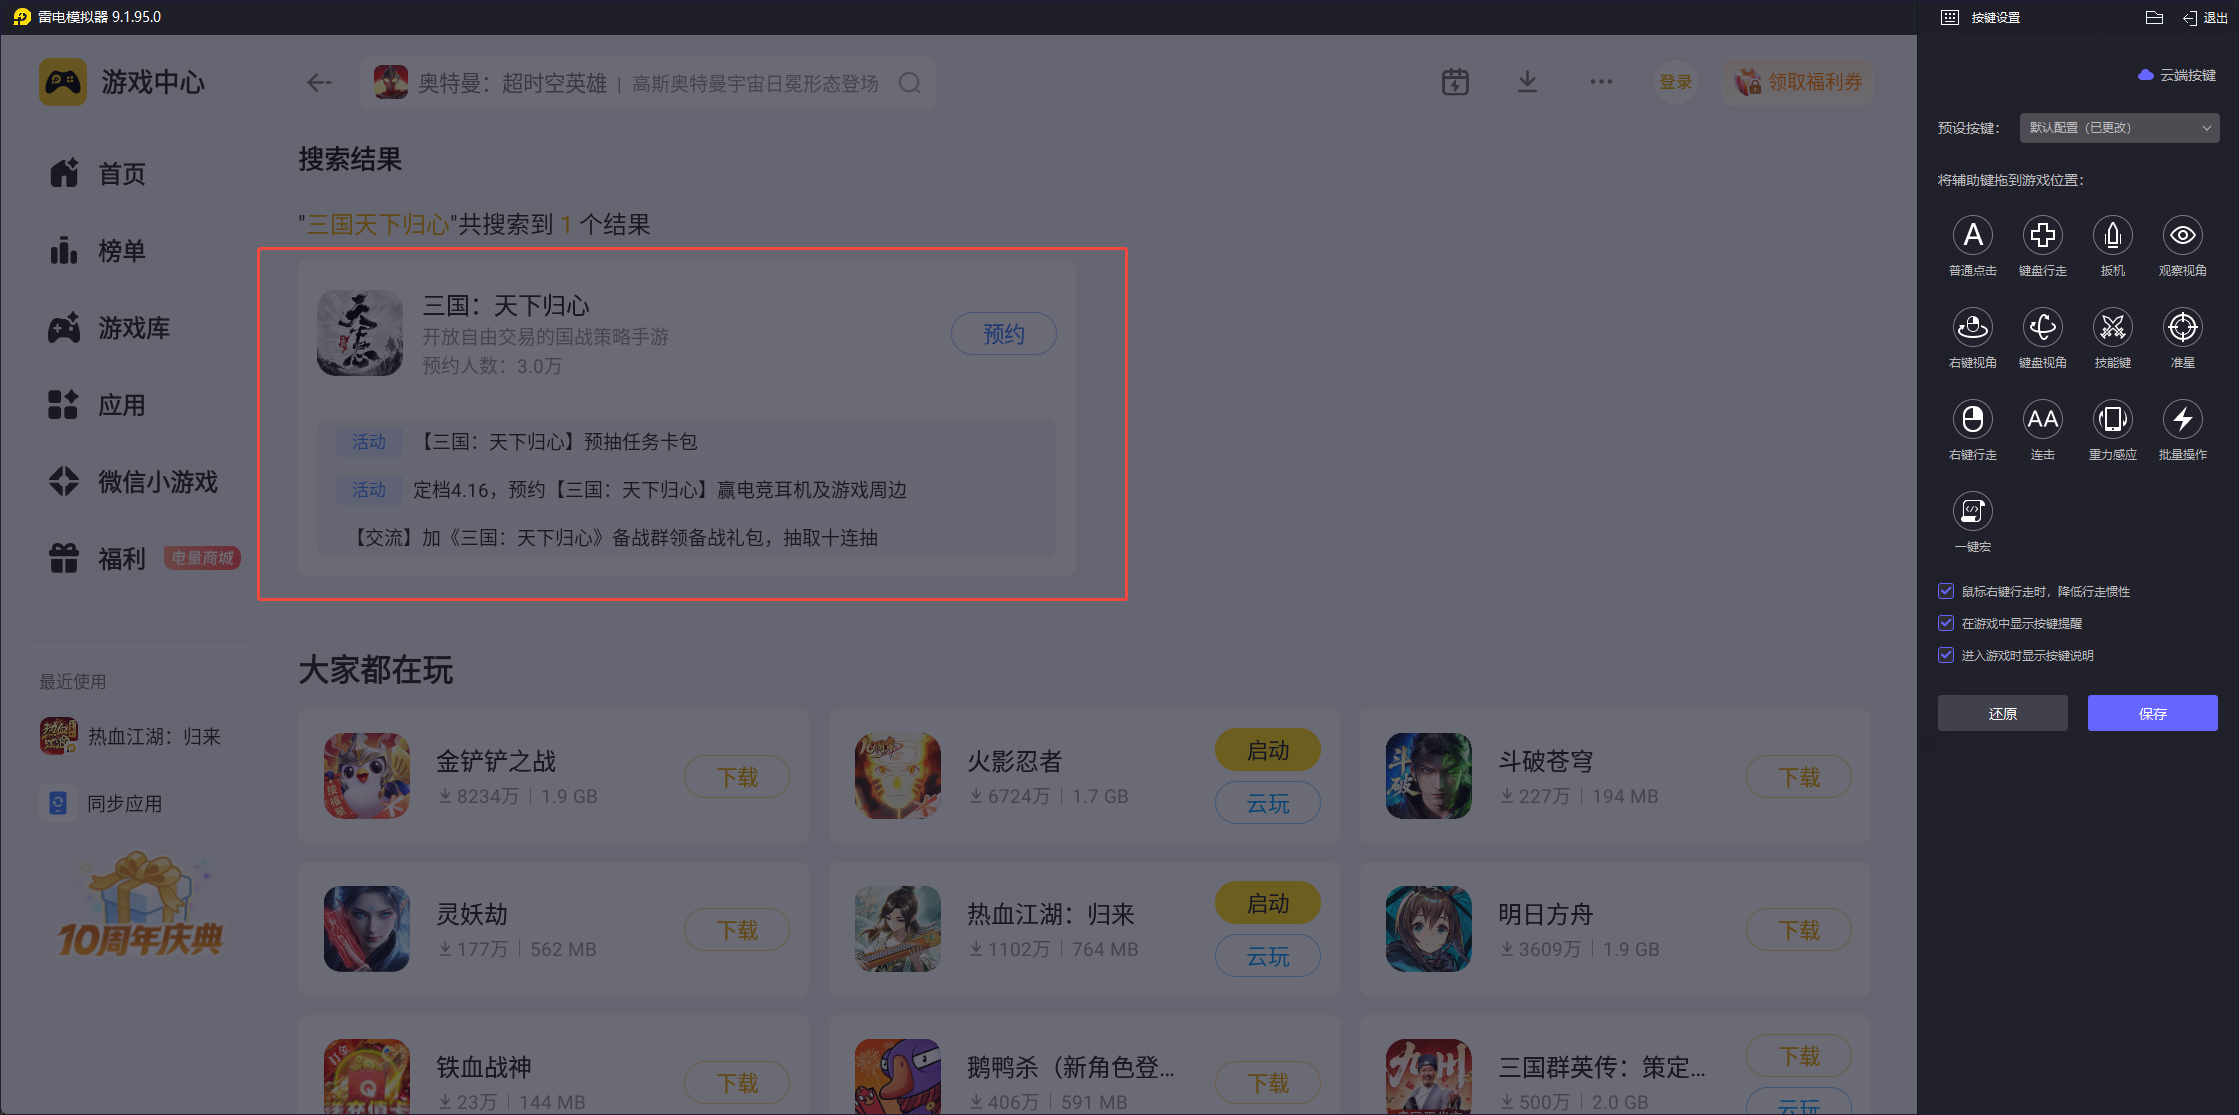Toggle 进入游戏时显示按键说明 checkbox
This screenshot has height=1115, width=2239.
point(1946,655)
